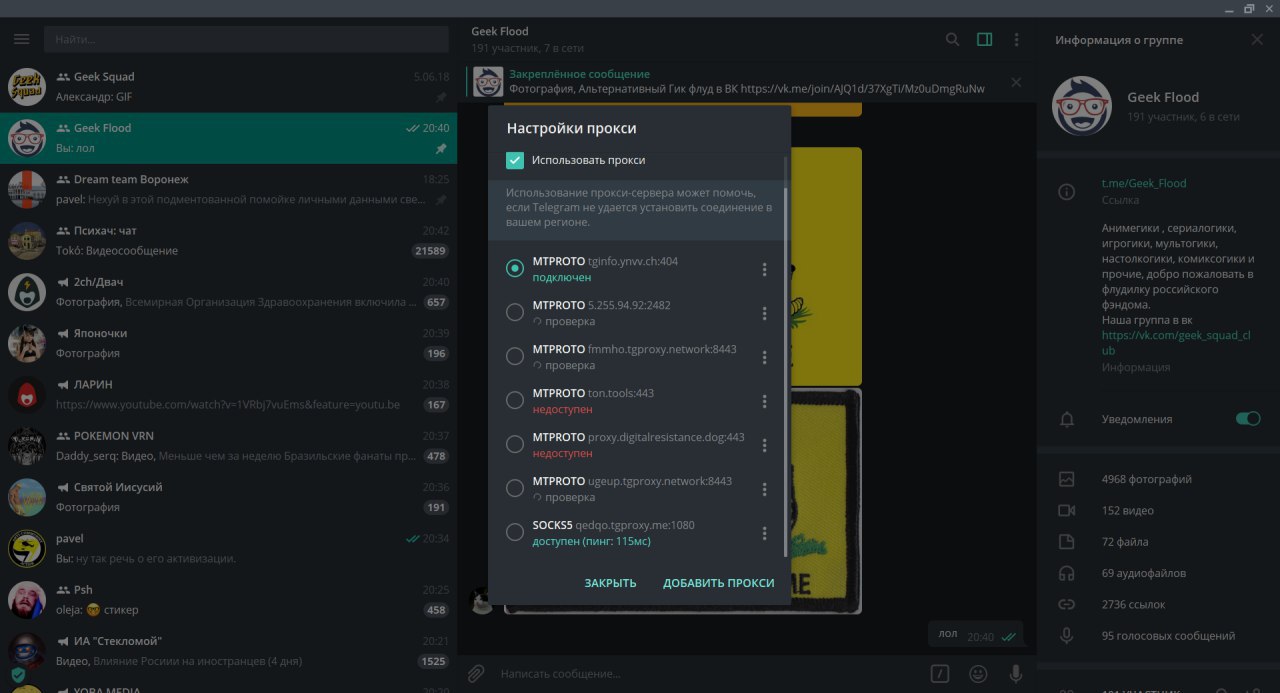Screen dimensions: 1280x693
Task: Select the fmmho.tgproxy.network:8443 proxy radio
Action: [x=515, y=356]
